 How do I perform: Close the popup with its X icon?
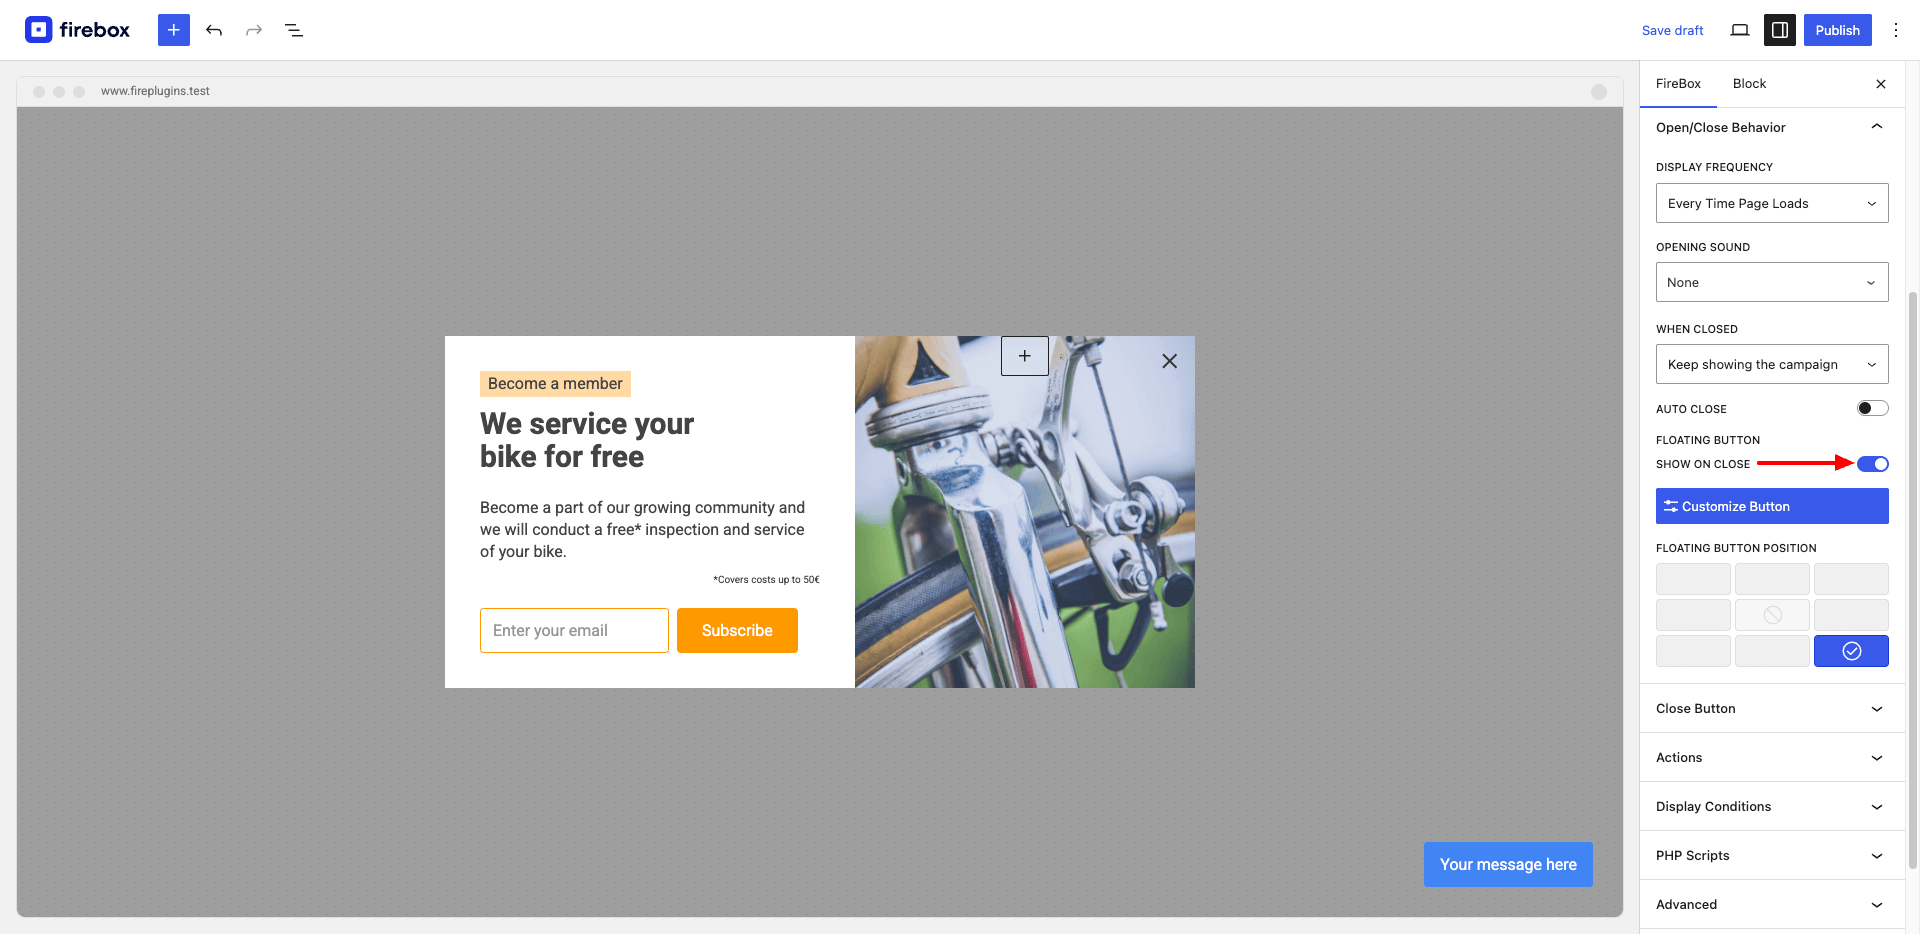pyautogui.click(x=1169, y=361)
